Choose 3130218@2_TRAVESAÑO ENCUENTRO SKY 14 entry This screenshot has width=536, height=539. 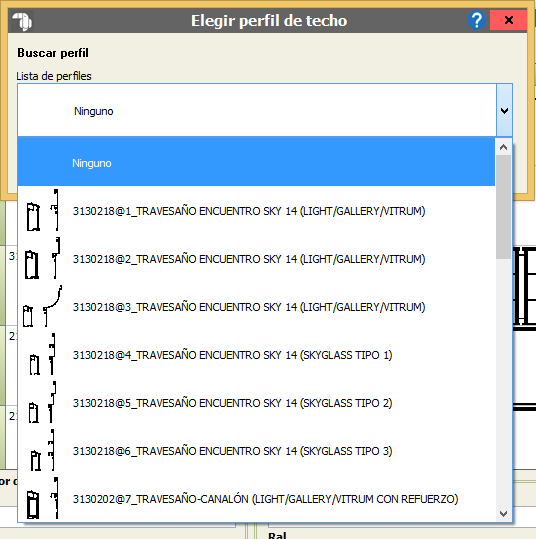click(256, 258)
